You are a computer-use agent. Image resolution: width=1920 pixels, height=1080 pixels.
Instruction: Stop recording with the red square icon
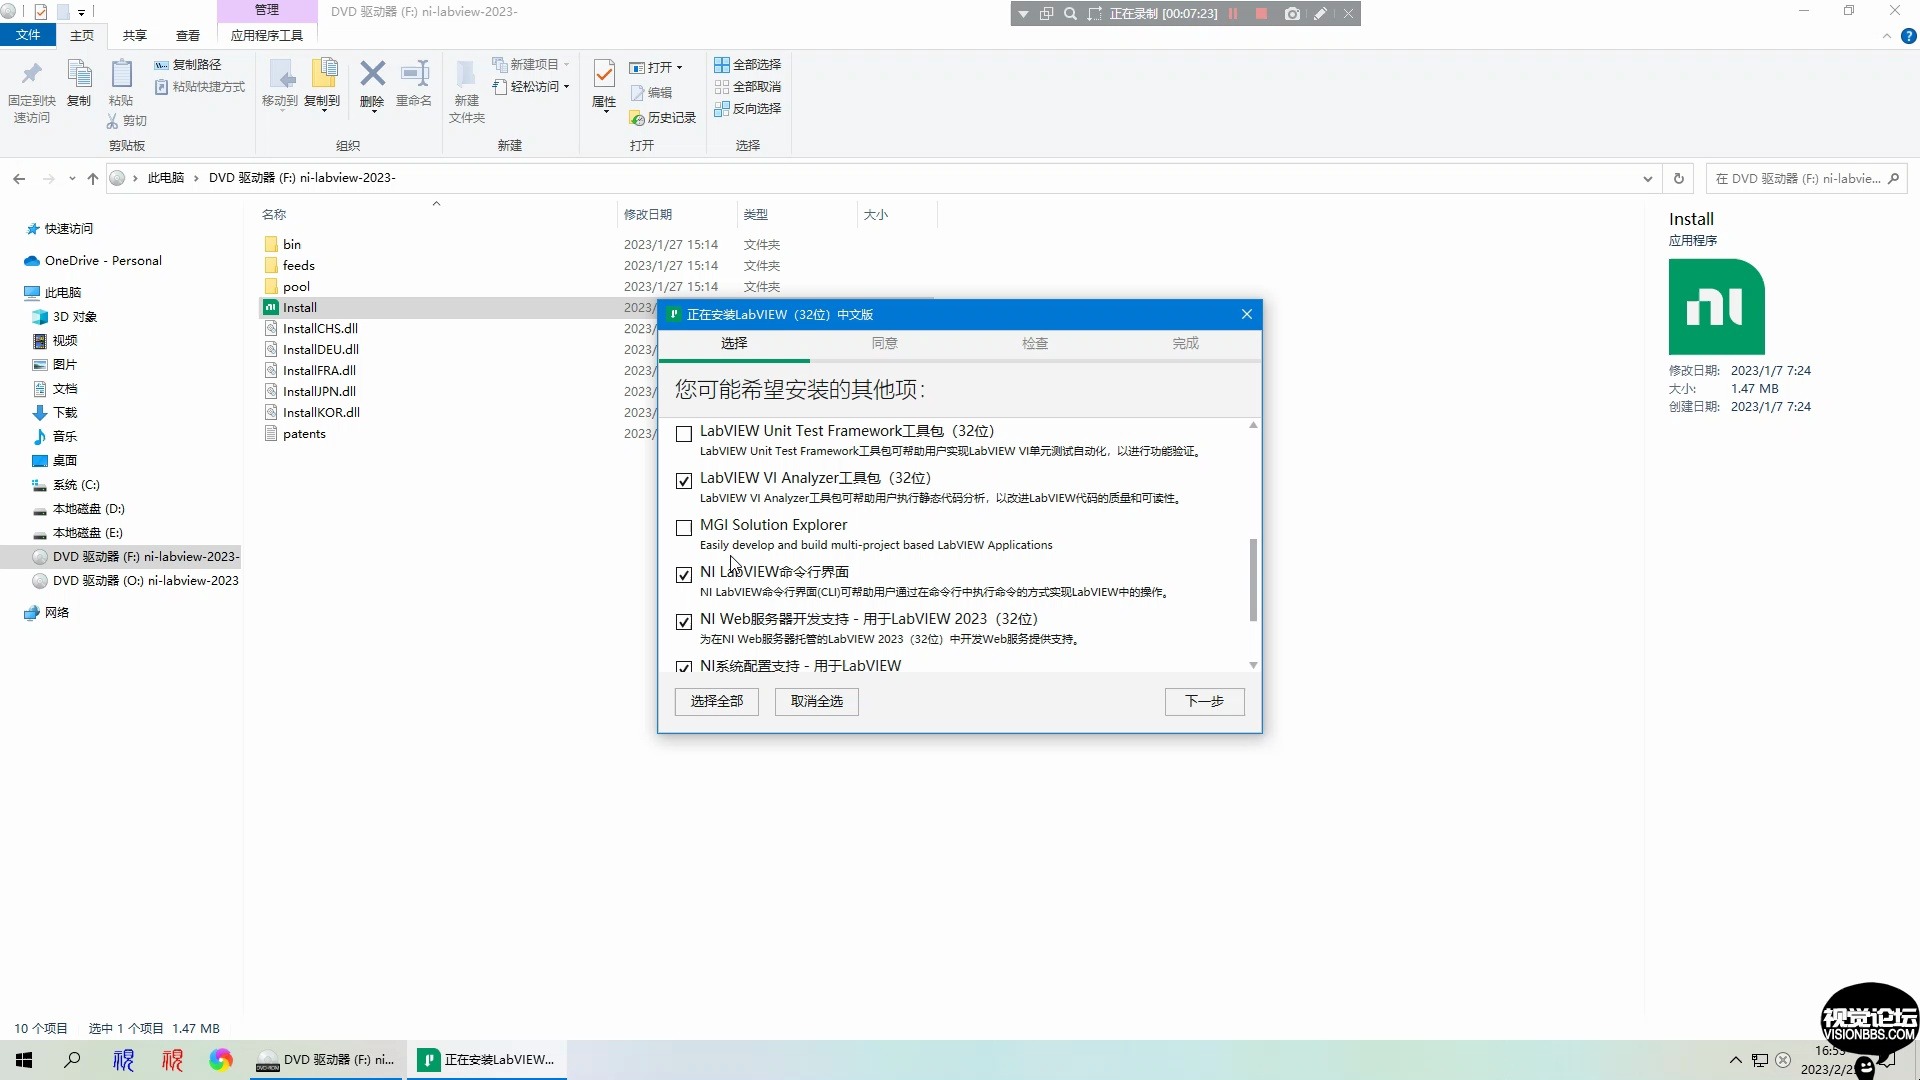pyautogui.click(x=1262, y=13)
